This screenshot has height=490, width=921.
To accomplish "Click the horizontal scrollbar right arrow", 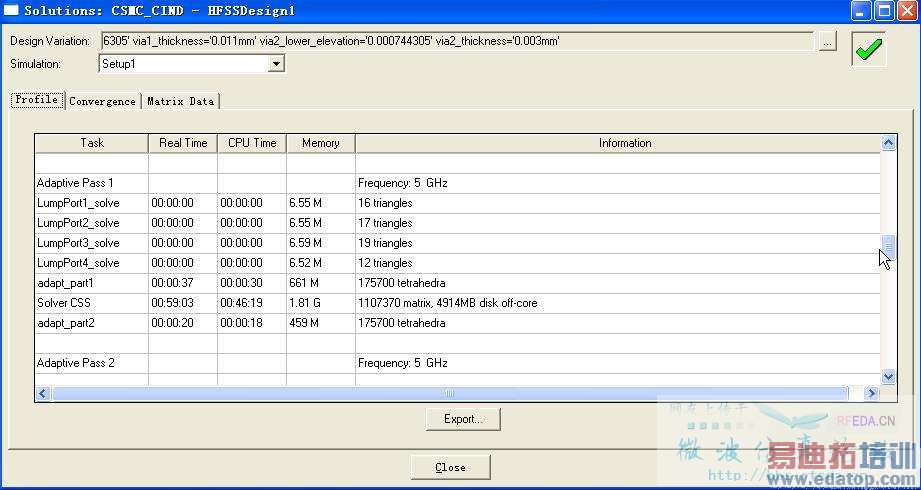I will [872, 393].
